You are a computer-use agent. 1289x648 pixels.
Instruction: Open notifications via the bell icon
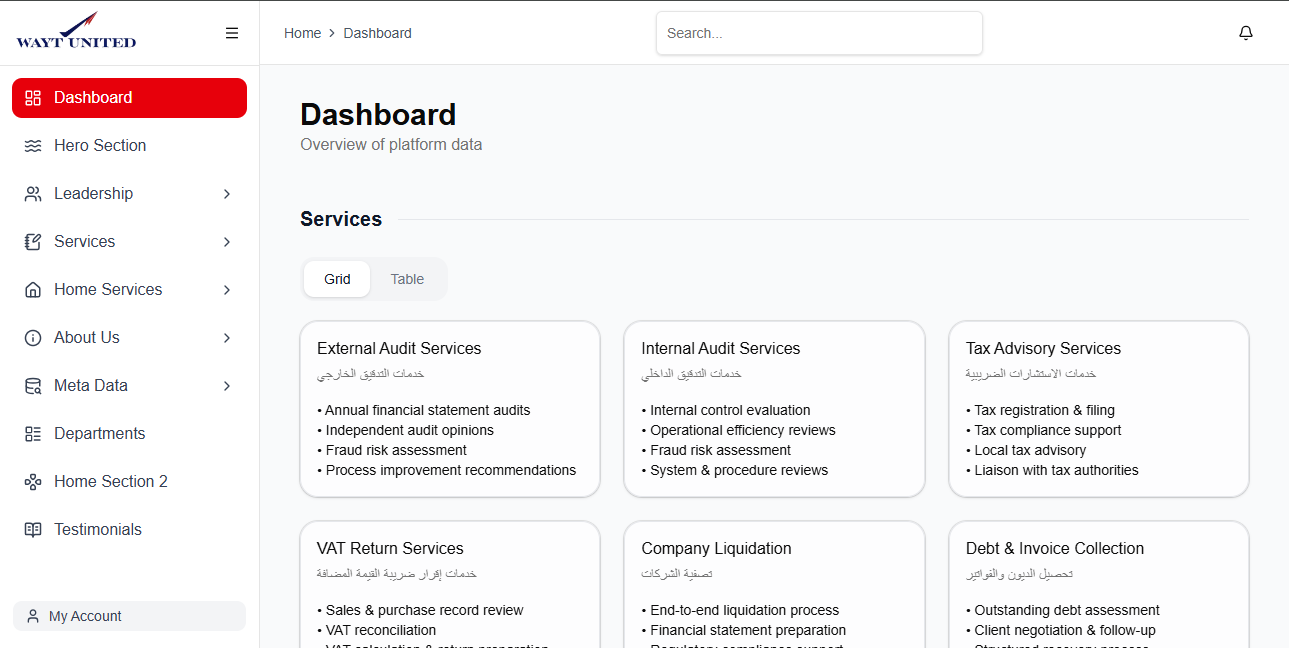(1246, 33)
